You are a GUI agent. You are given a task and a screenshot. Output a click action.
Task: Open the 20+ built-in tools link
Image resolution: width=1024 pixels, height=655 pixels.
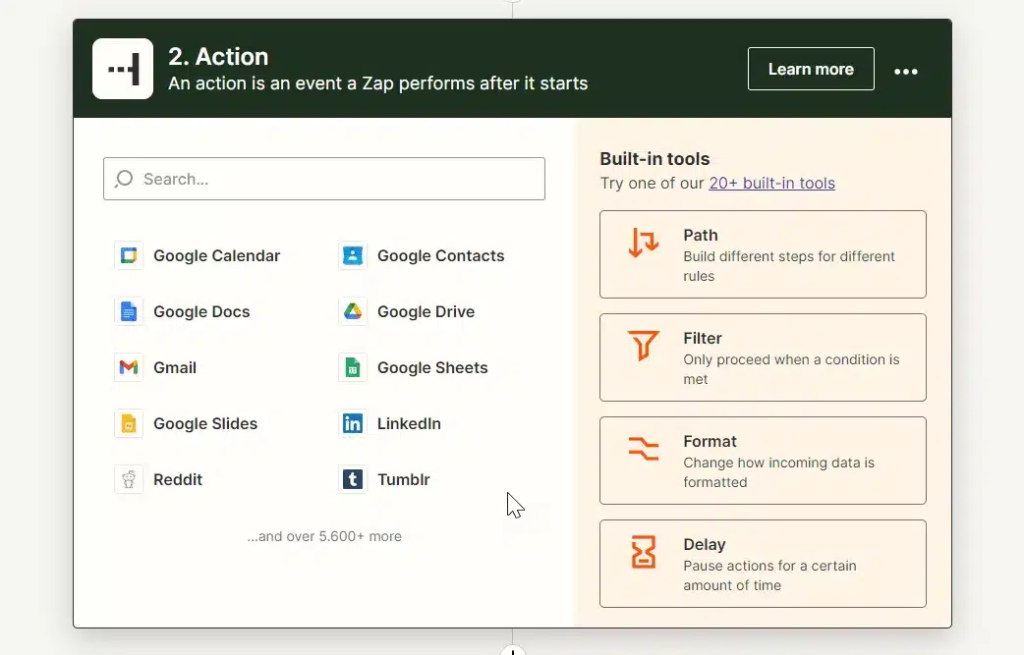771,183
